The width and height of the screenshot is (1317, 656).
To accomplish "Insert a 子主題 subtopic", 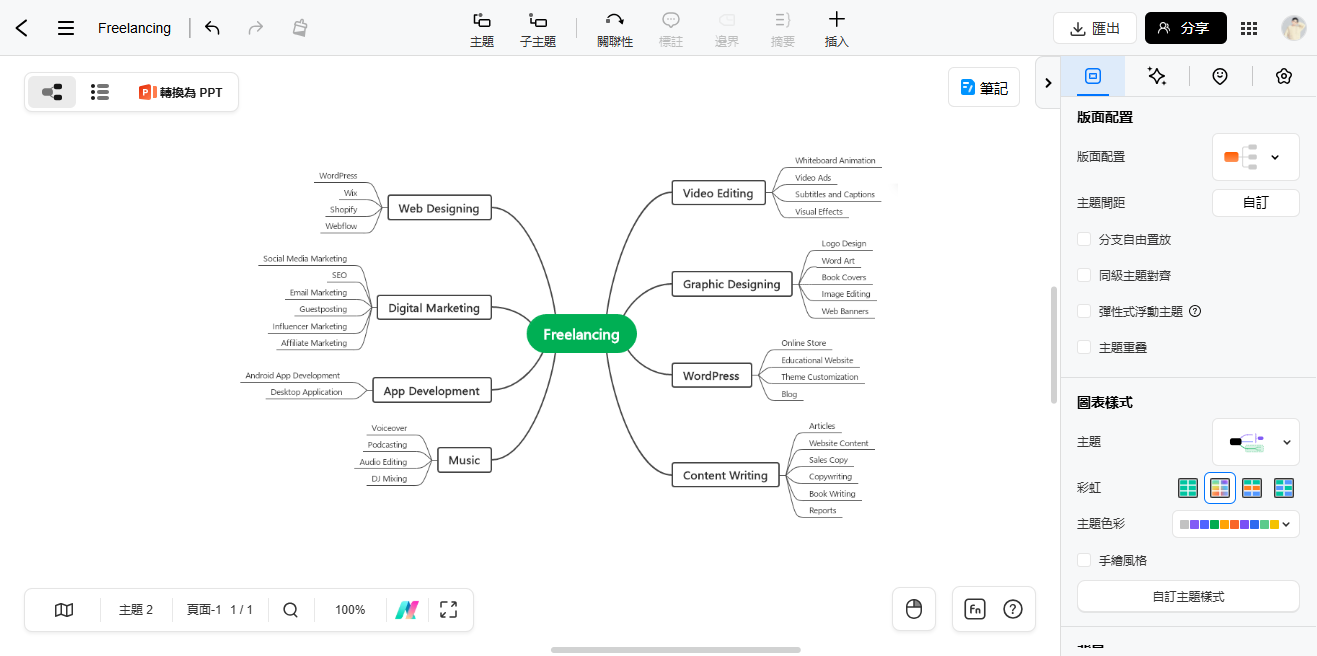I will coord(538,30).
